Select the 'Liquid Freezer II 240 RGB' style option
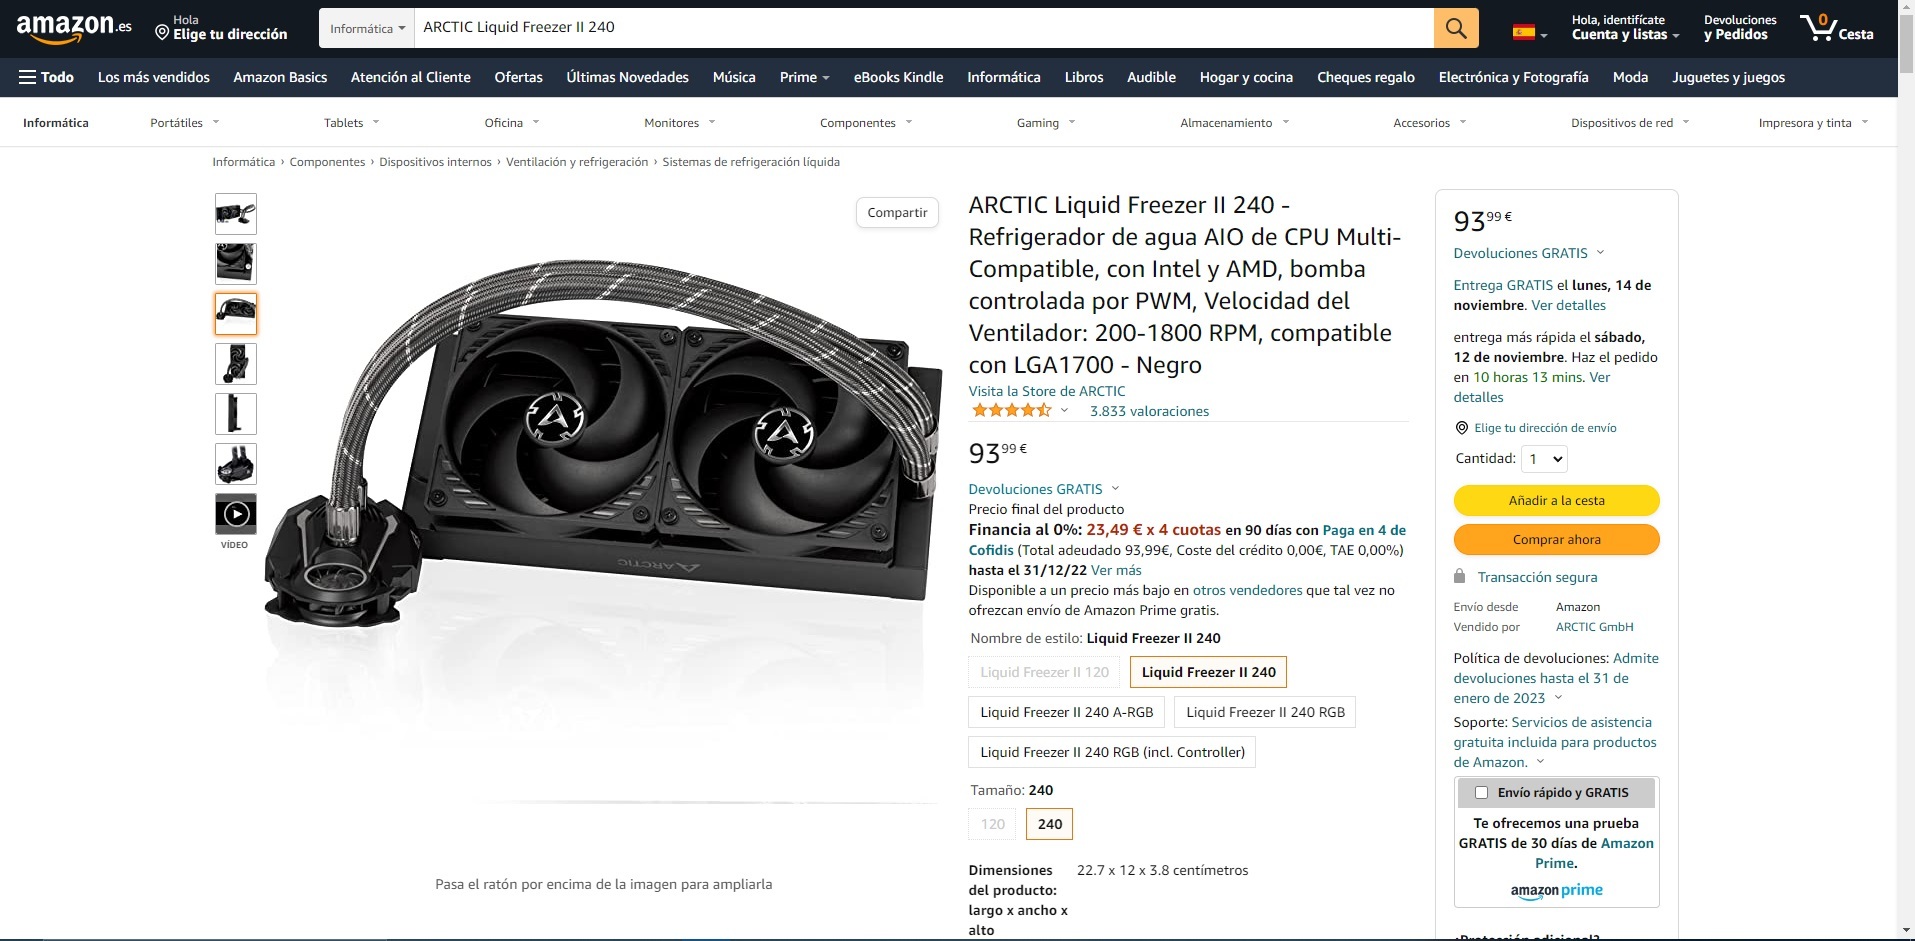Image resolution: width=1915 pixels, height=941 pixels. coord(1265,712)
